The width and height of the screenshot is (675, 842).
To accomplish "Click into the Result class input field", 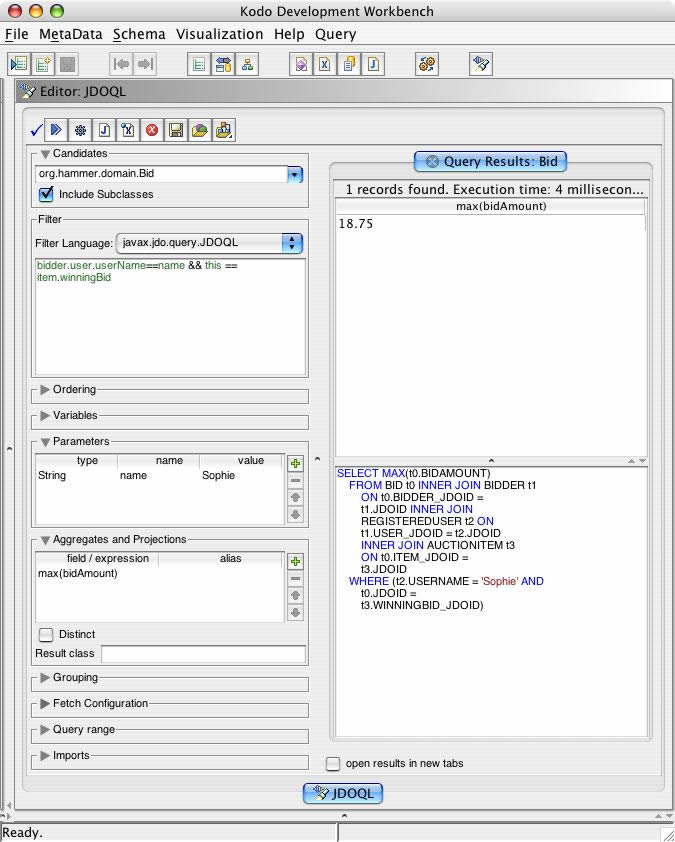I will 203,654.
